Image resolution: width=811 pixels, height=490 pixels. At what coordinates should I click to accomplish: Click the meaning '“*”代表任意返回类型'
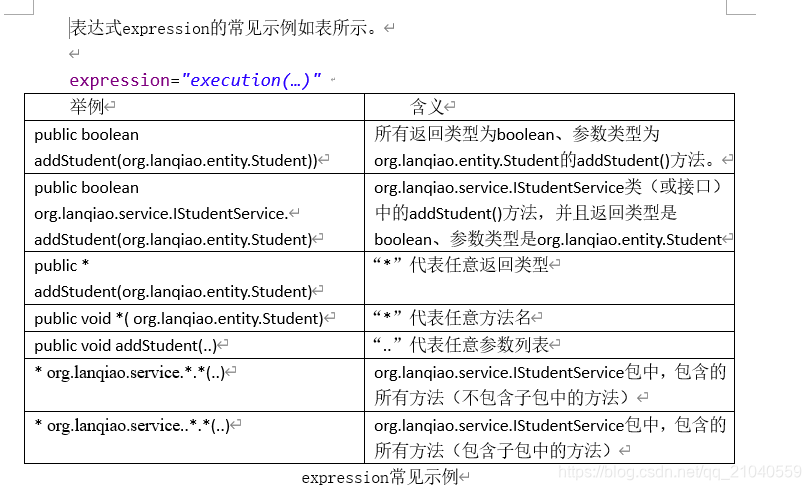point(461,265)
